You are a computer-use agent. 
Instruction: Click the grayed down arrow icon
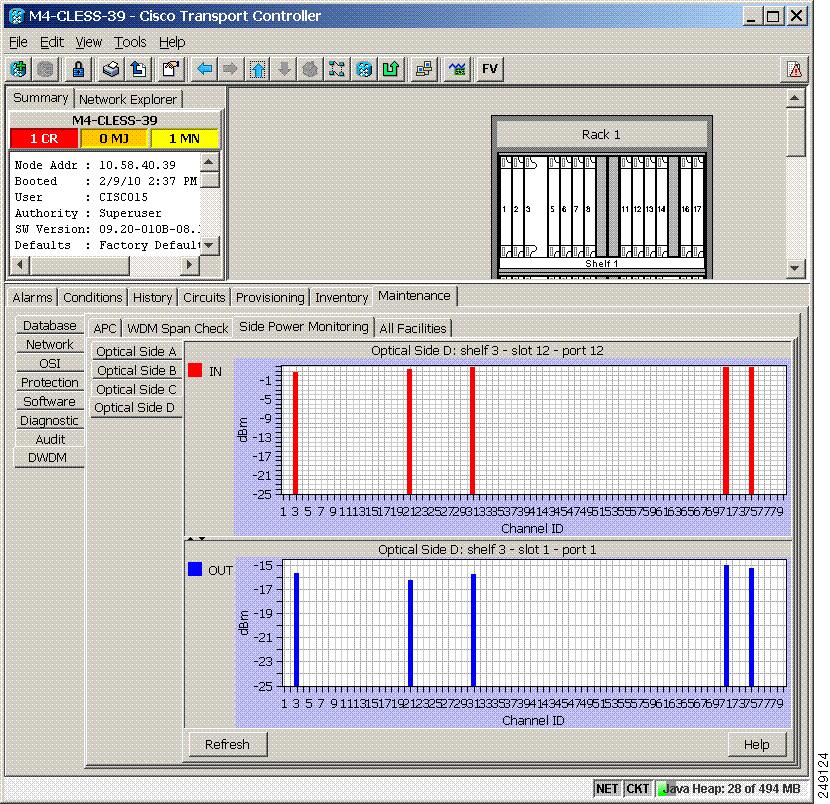click(284, 69)
